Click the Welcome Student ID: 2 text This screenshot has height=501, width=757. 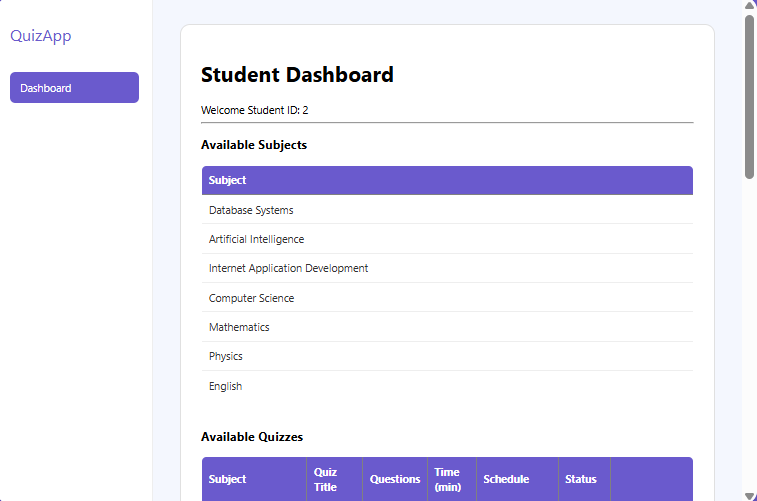(x=254, y=110)
